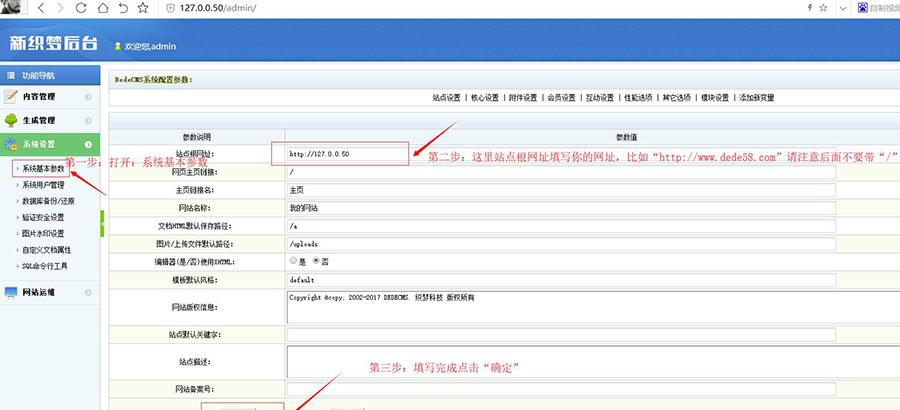Open 验证安全设置 in the sidebar
Screen dimensions: 900x410
point(43,218)
